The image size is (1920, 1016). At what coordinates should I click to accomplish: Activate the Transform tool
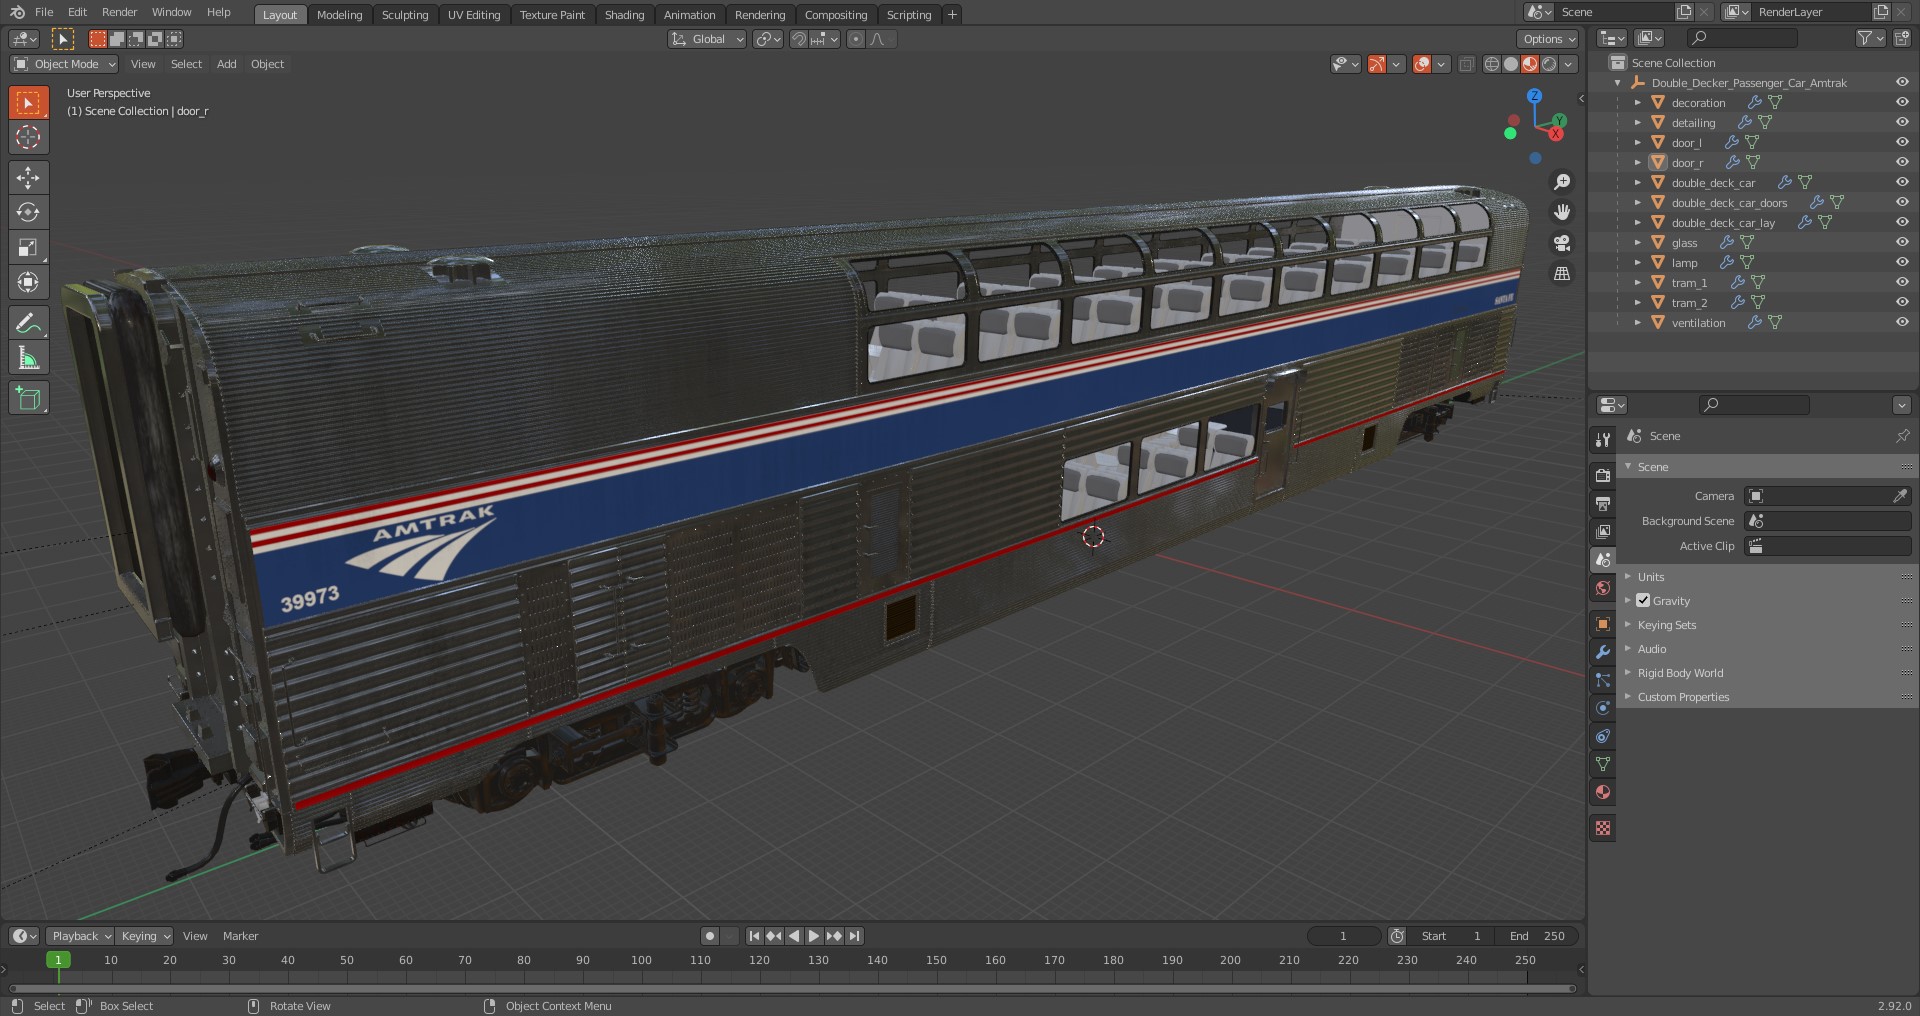point(28,282)
